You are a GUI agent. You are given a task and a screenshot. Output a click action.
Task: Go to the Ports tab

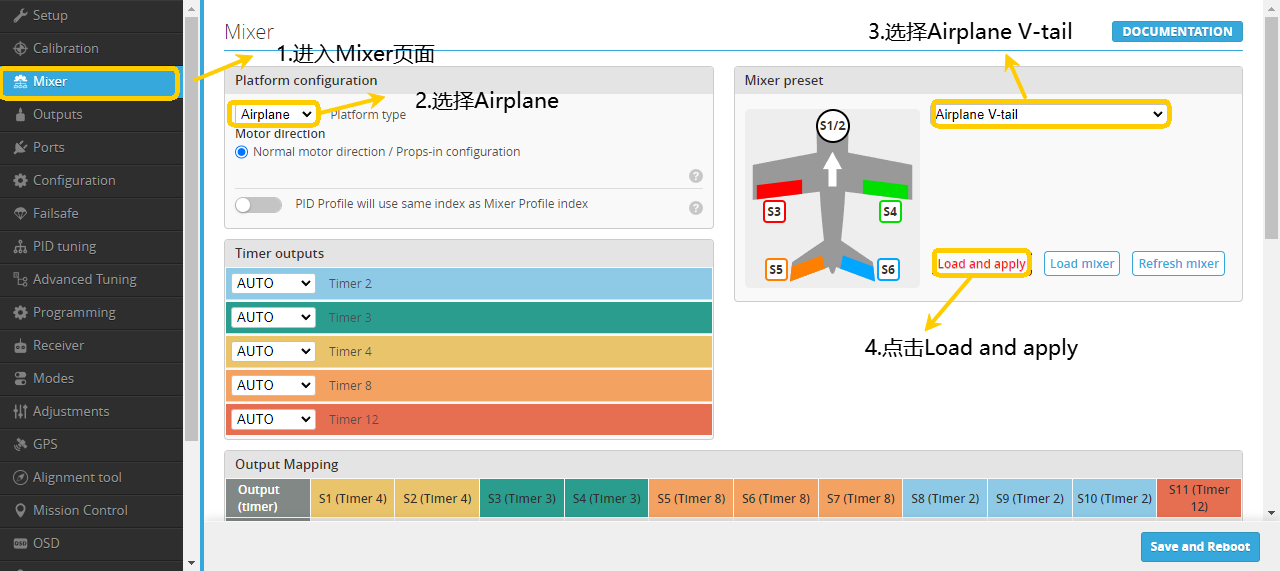[91, 147]
